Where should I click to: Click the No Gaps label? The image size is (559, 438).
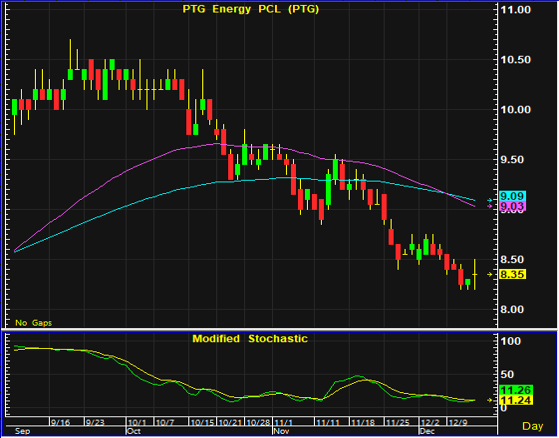[34, 323]
